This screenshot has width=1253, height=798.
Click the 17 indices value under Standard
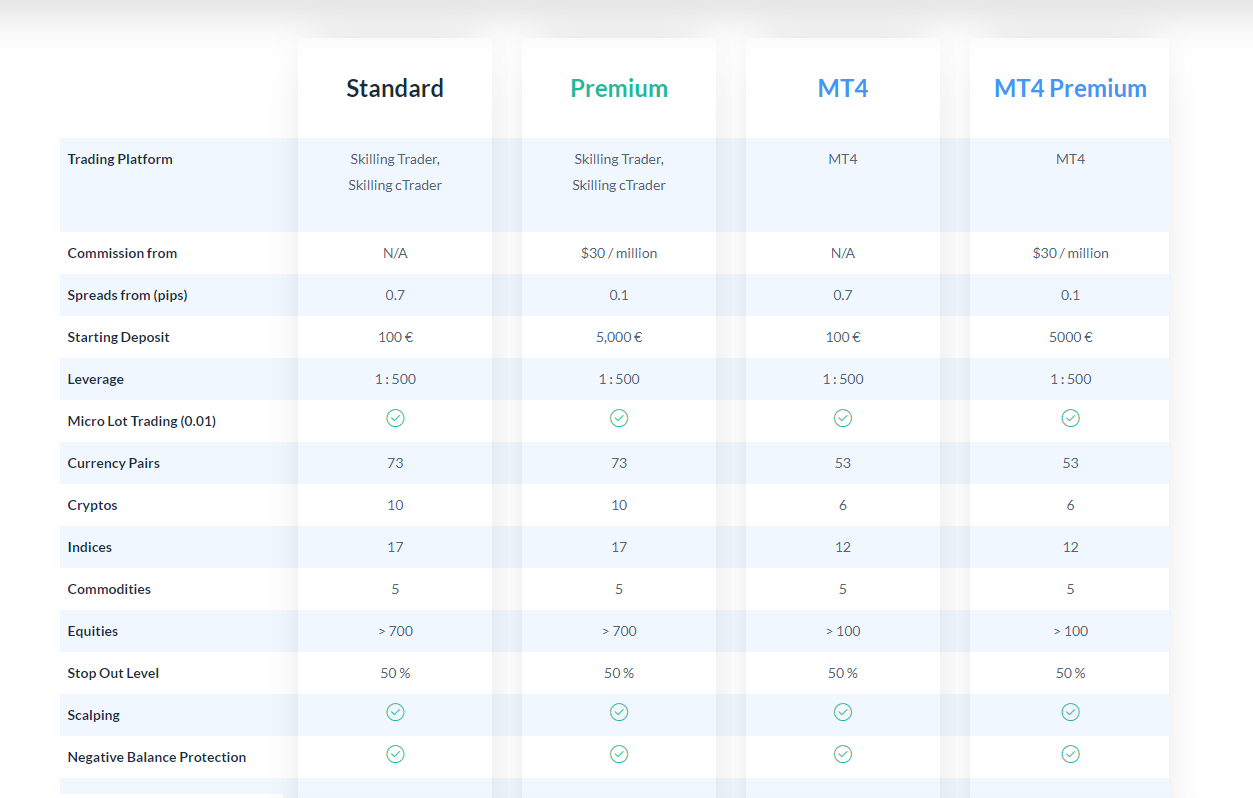click(x=395, y=547)
